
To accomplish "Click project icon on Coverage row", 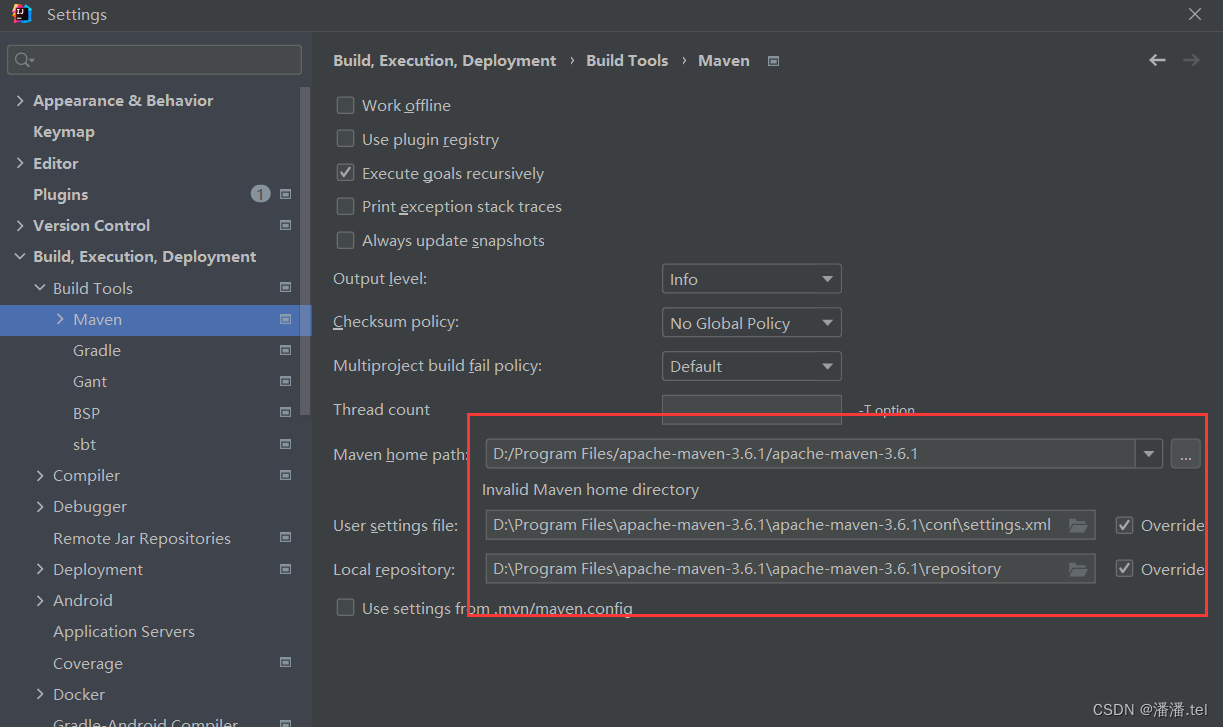I will coord(285,663).
